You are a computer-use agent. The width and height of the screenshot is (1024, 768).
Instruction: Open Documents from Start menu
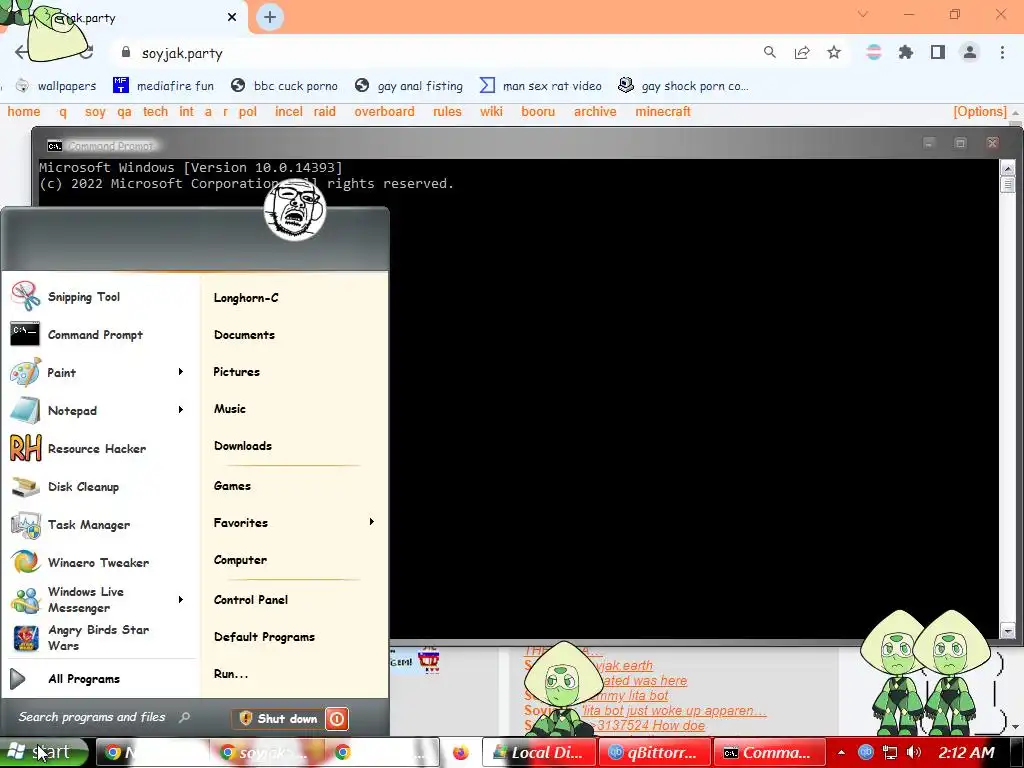pos(244,335)
